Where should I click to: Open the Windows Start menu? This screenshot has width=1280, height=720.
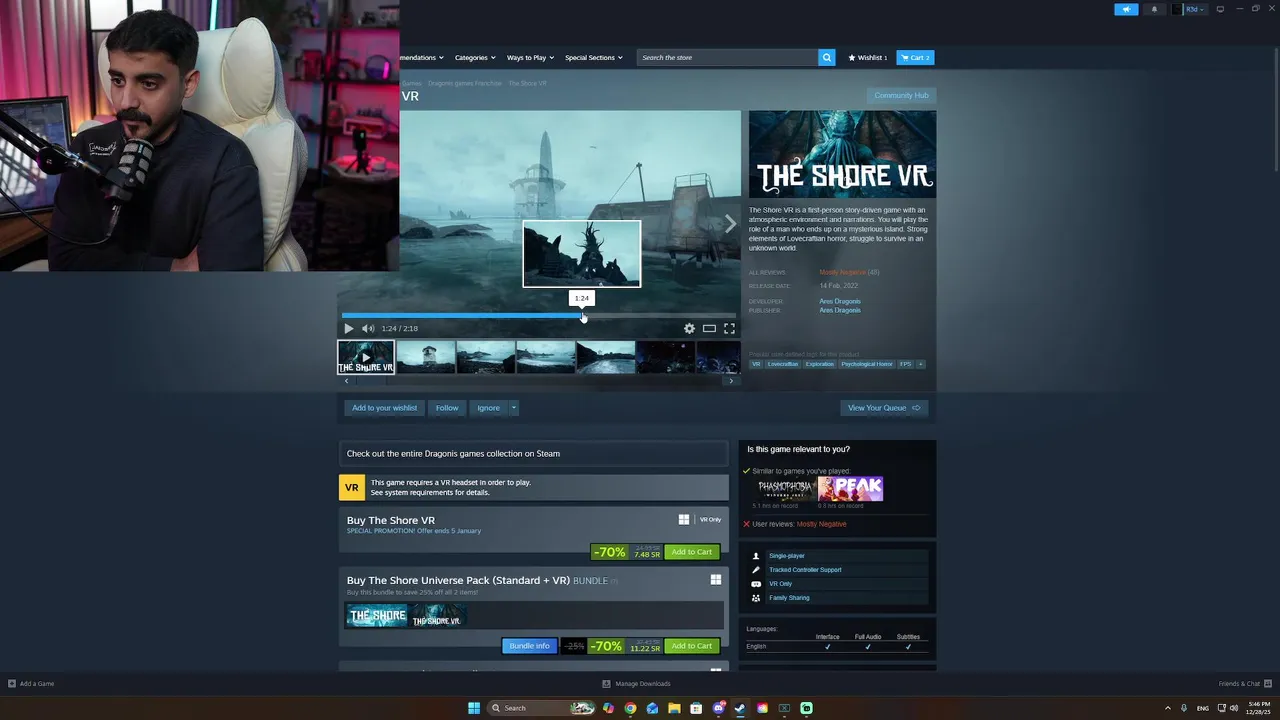474,708
